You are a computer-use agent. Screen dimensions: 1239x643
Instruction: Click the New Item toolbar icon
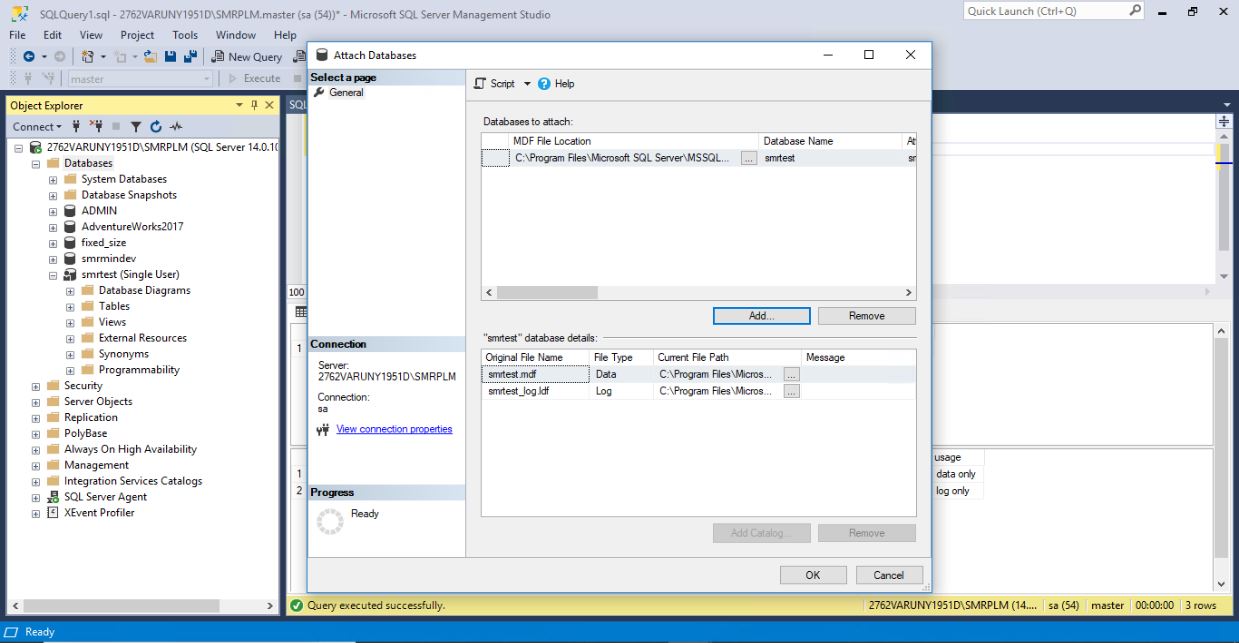(x=88, y=57)
